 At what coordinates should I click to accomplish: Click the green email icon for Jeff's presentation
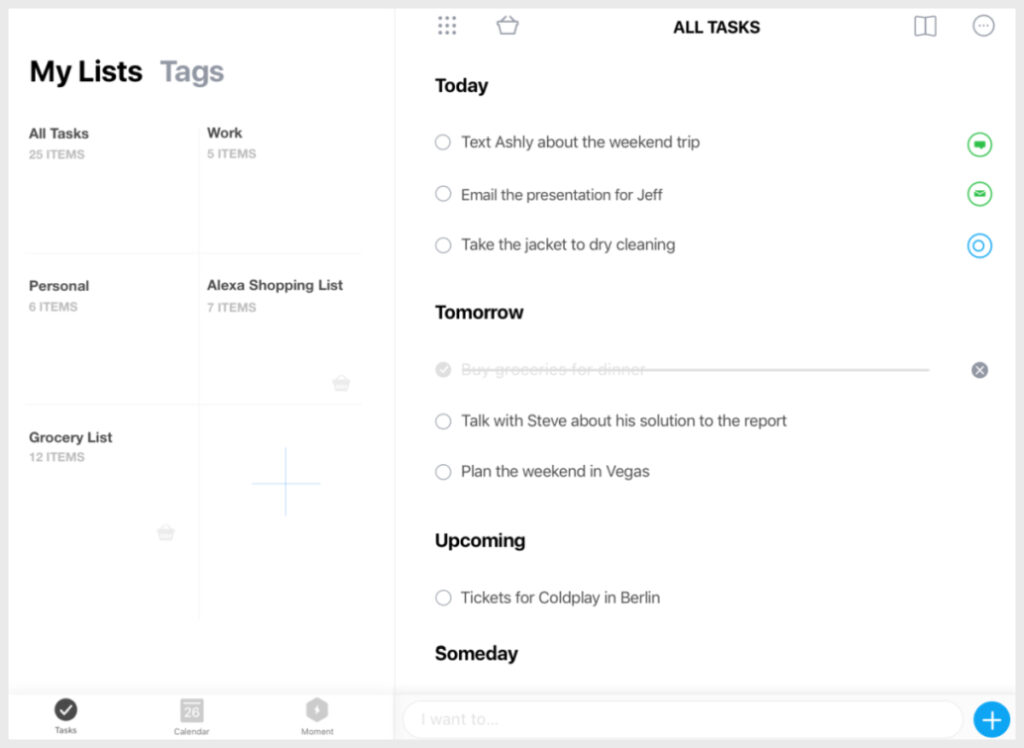(x=979, y=194)
